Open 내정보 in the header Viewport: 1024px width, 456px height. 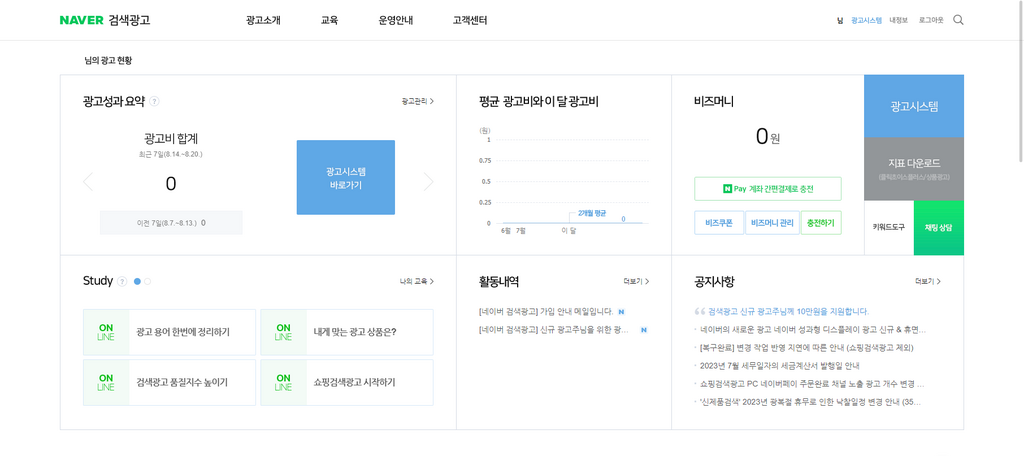pyautogui.click(x=899, y=20)
